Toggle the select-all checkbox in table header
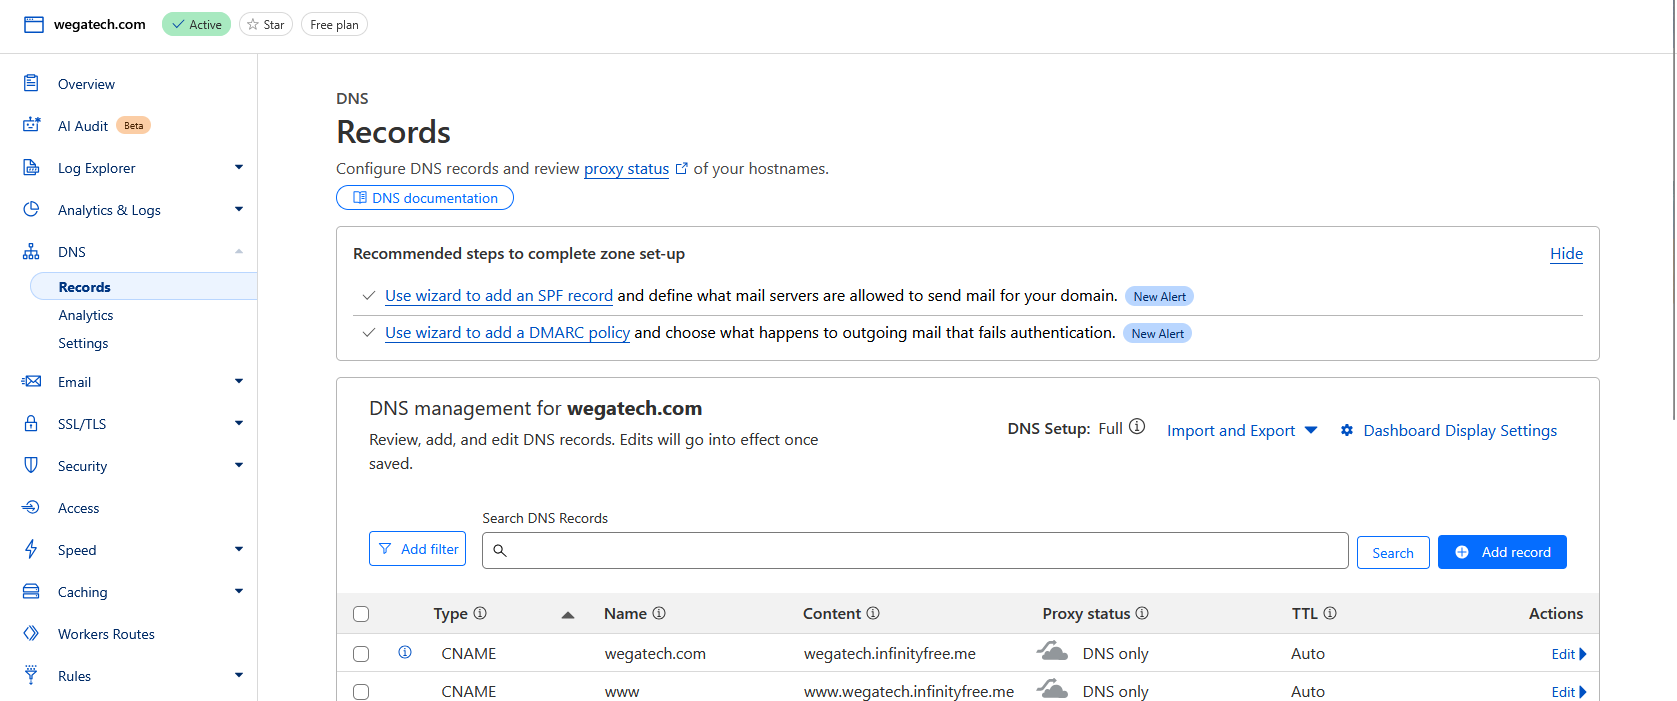This screenshot has width=1677, height=701. pyautogui.click(x=361, y=614)
